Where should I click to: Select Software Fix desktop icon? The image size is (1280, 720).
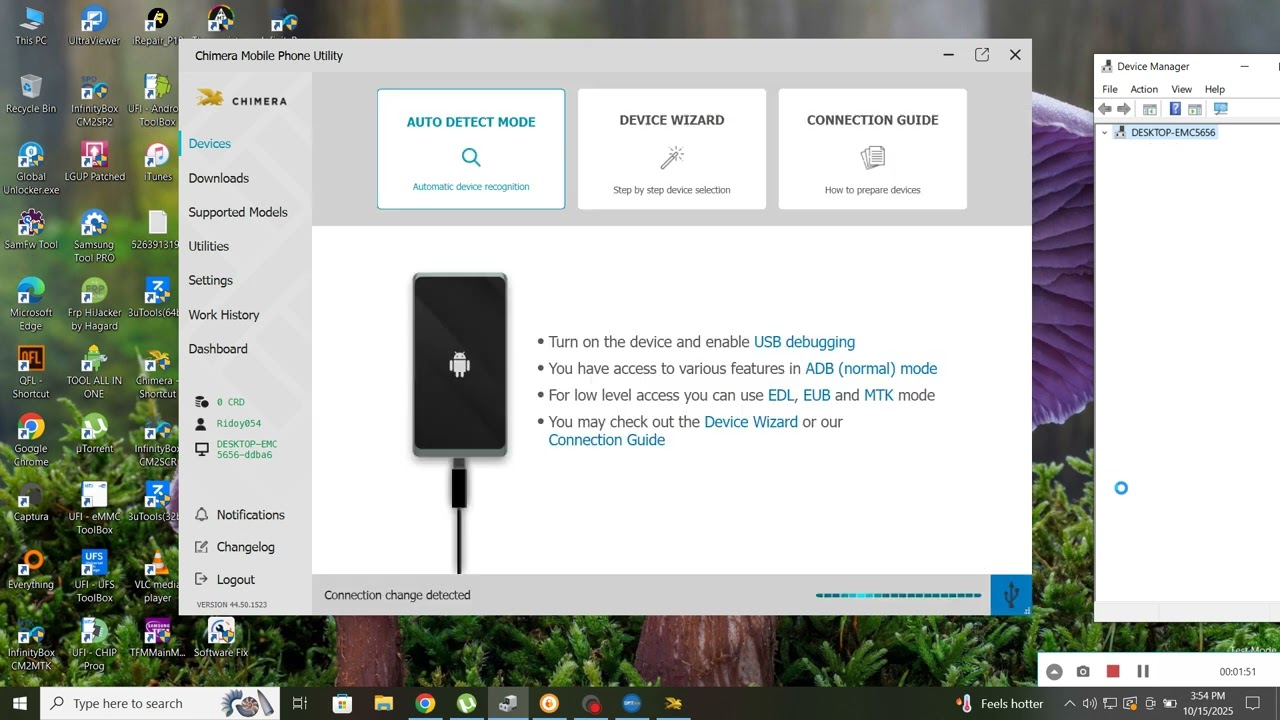221,638
